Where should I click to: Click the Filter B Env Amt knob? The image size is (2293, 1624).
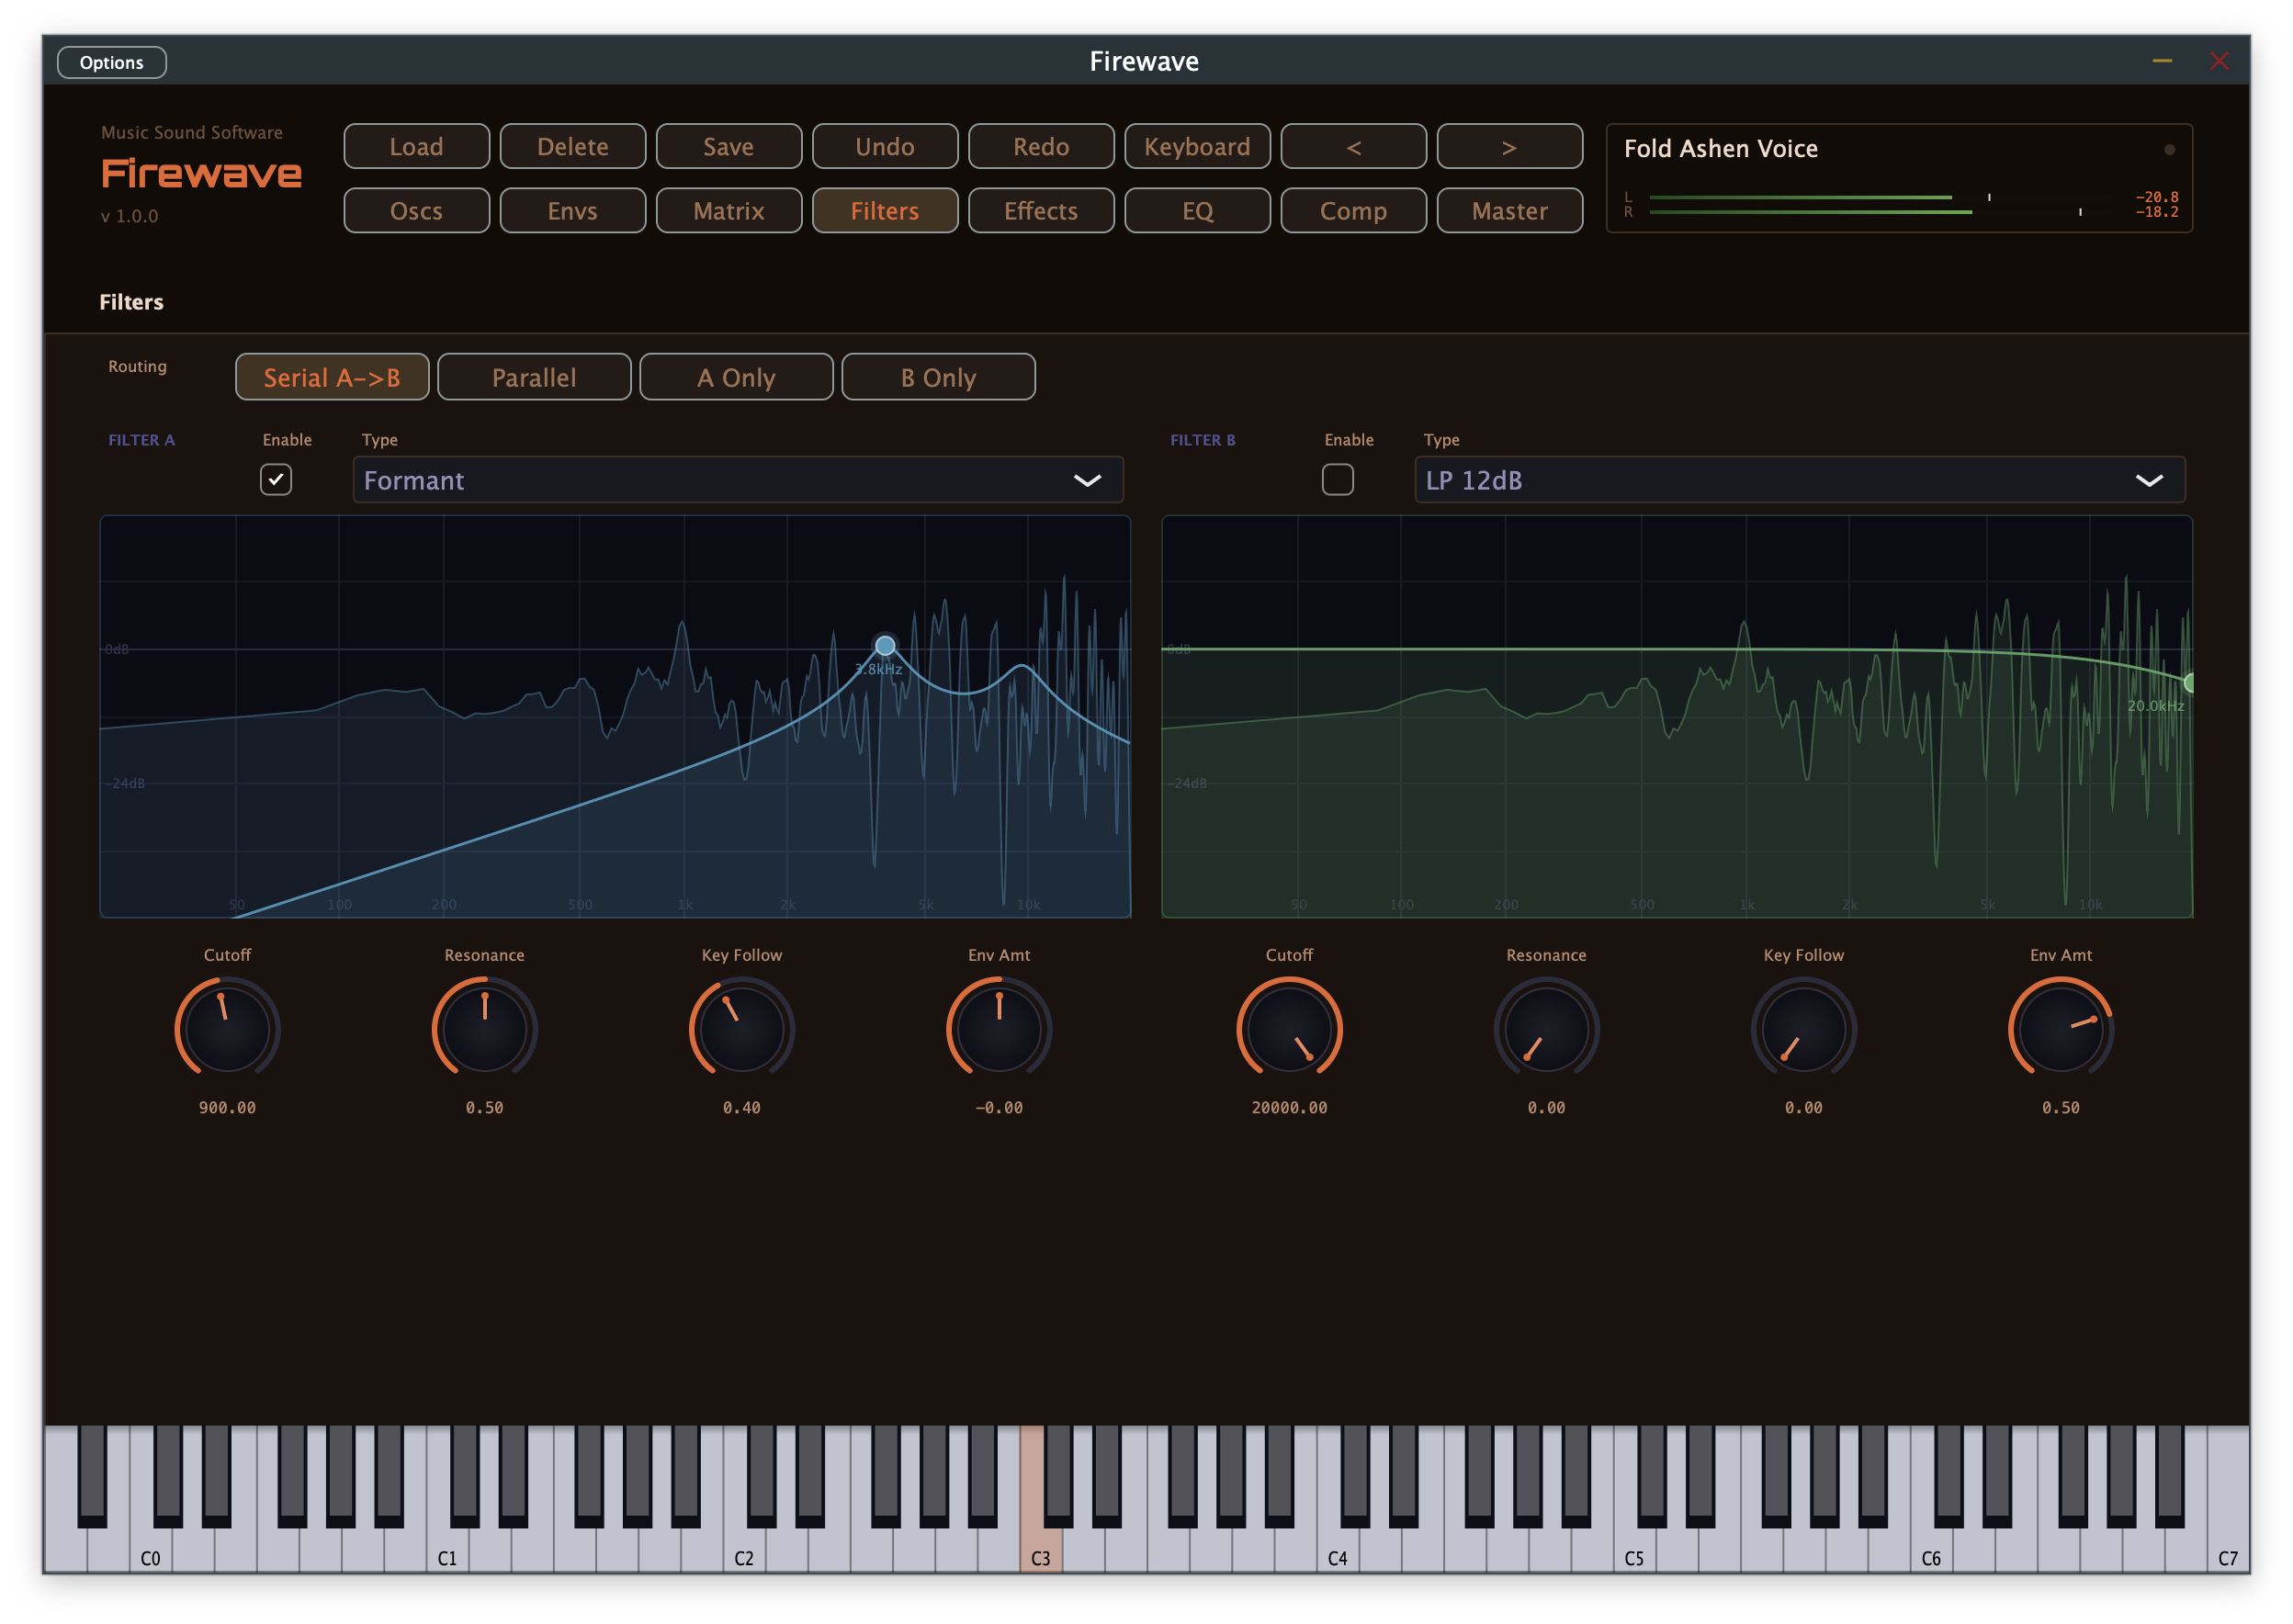click(x=2060, y=1029)
